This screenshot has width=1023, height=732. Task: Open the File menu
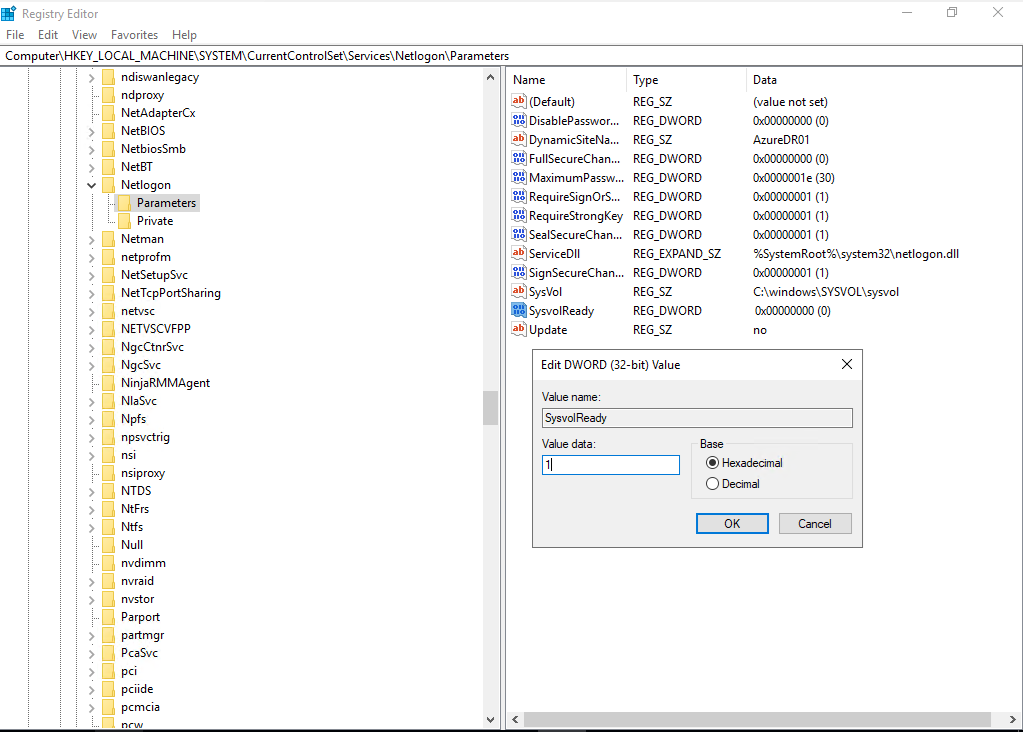click(x=15, y=35)
